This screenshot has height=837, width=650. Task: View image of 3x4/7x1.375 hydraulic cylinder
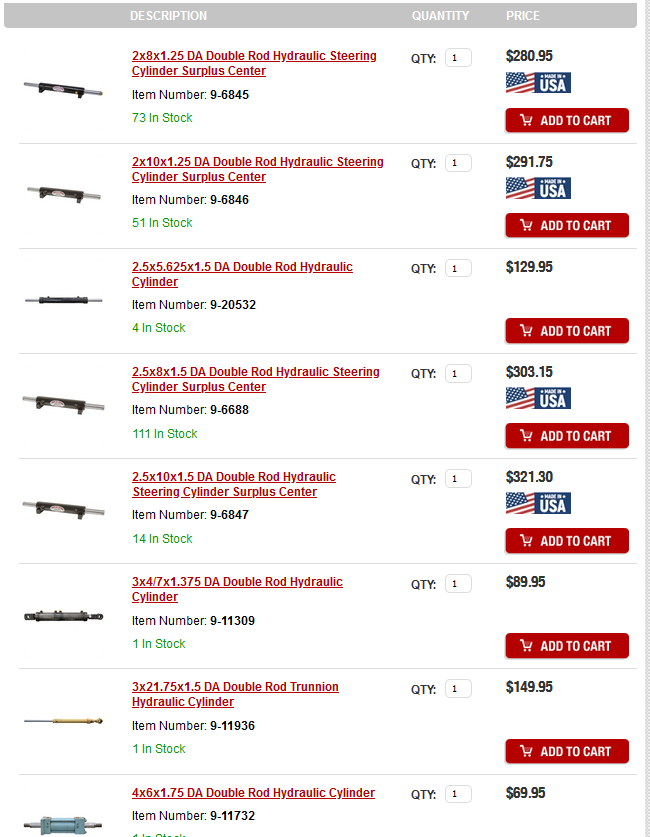(63, 615)
